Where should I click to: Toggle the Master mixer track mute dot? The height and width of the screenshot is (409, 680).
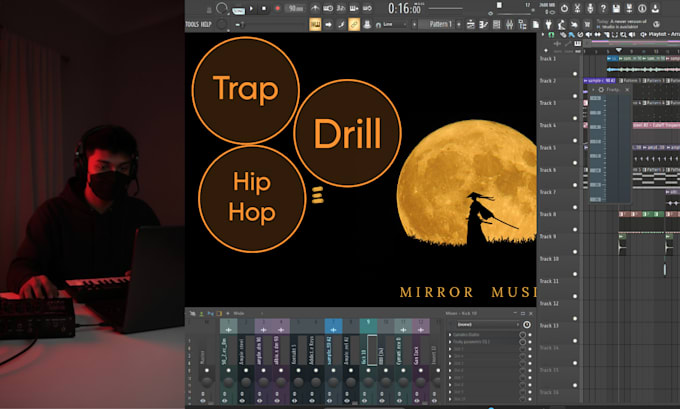tap(206, 370)
